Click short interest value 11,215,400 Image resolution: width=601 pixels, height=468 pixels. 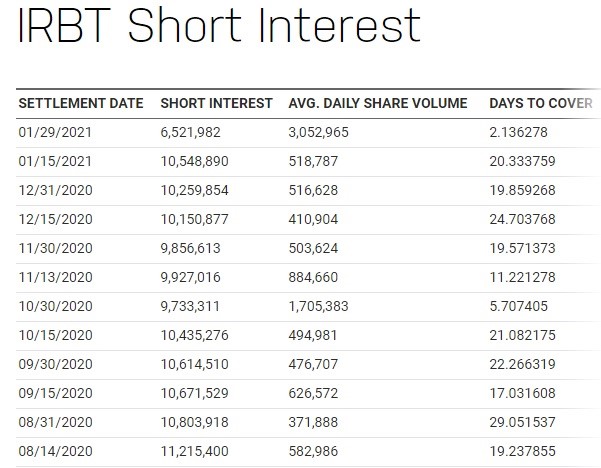click(194, 451)
